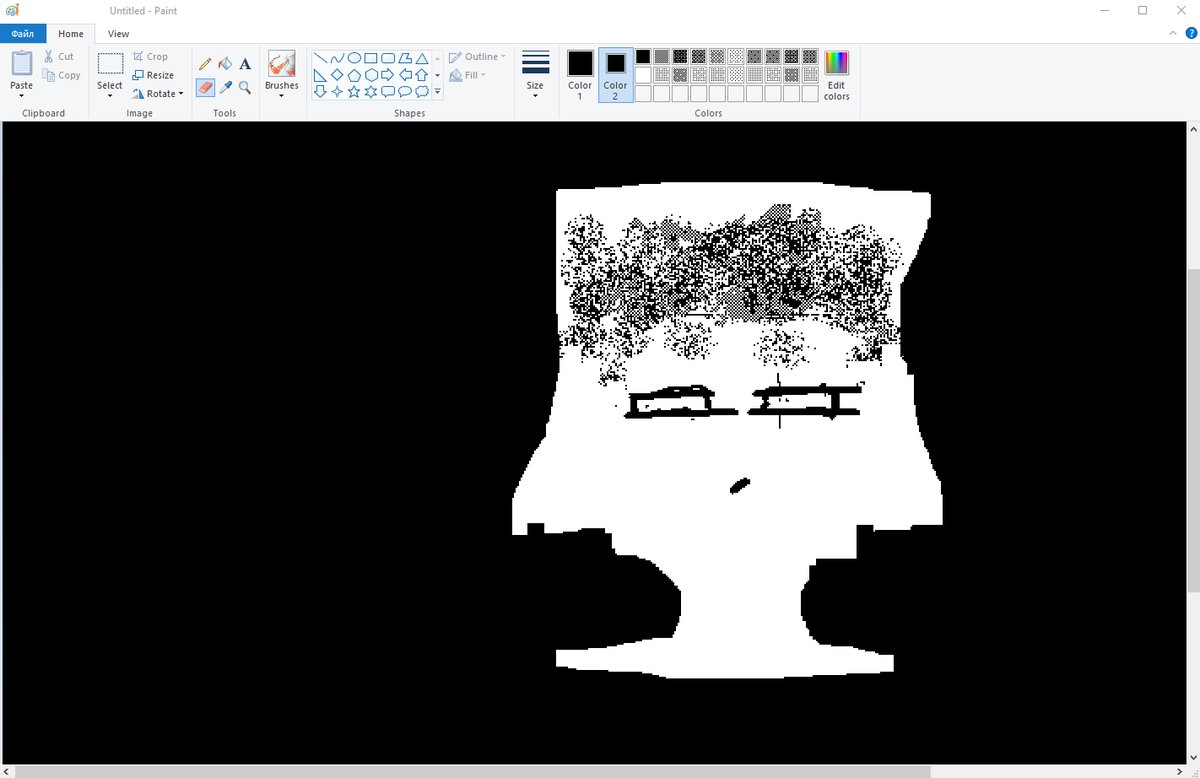
Task: Click the rectangular Select tool icon
Action: (110, 64)
